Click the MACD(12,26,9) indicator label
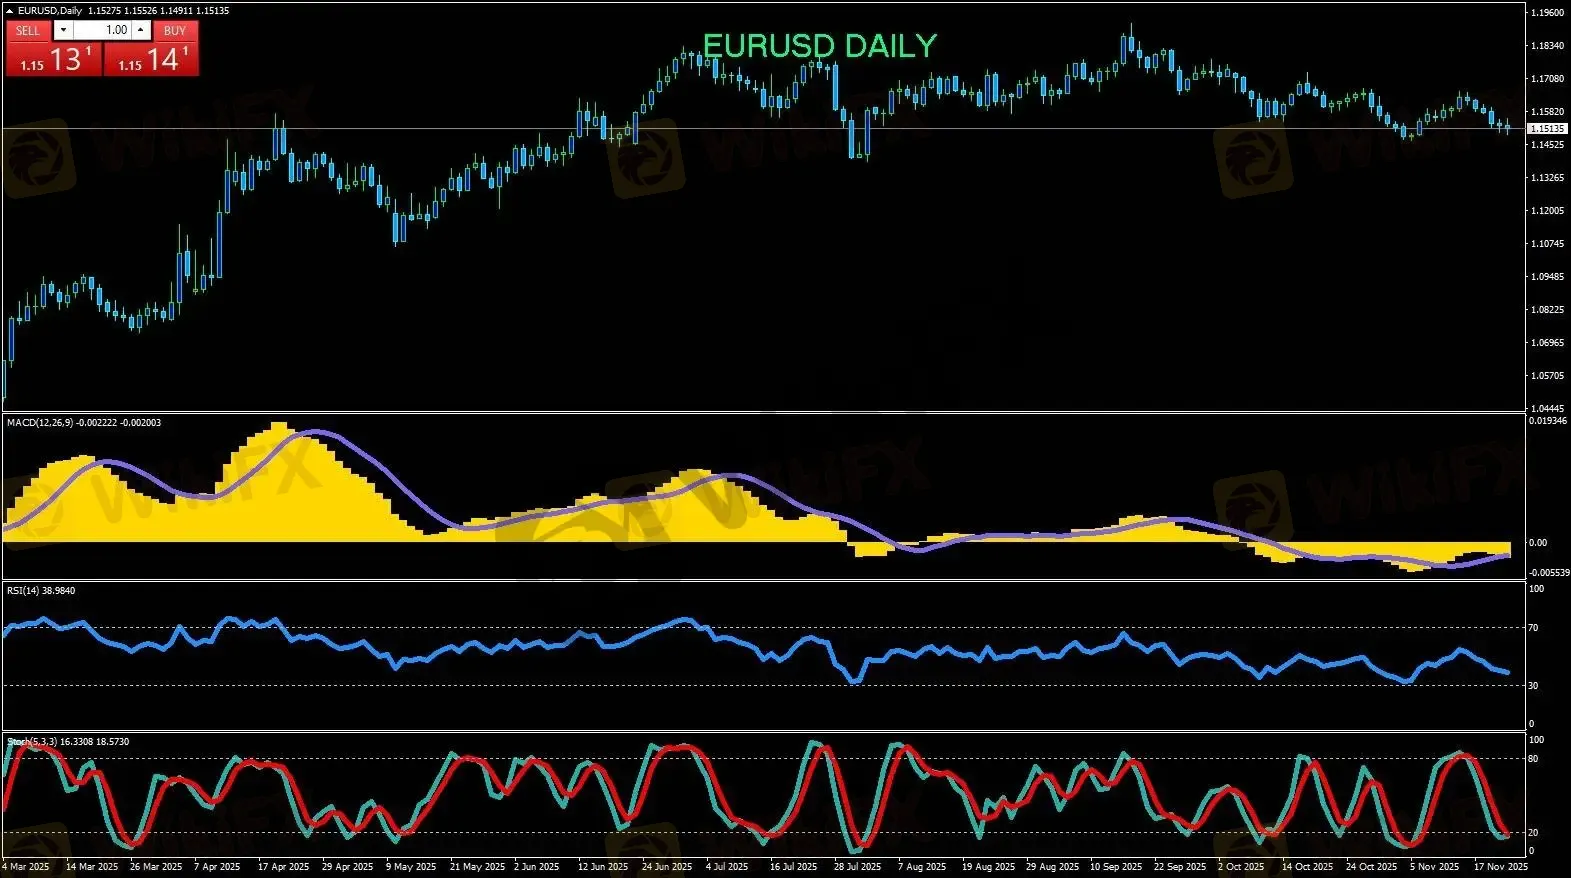The width and height of the screenshot is (1571, 878). pos(84,423)
